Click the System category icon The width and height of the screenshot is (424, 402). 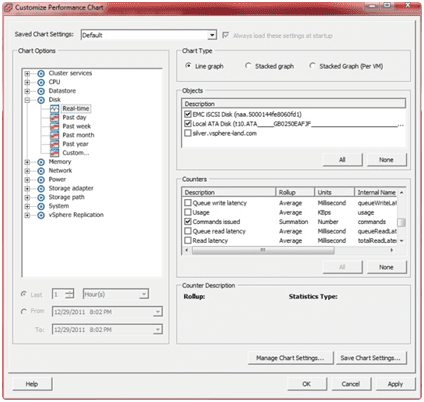[41, 206]
